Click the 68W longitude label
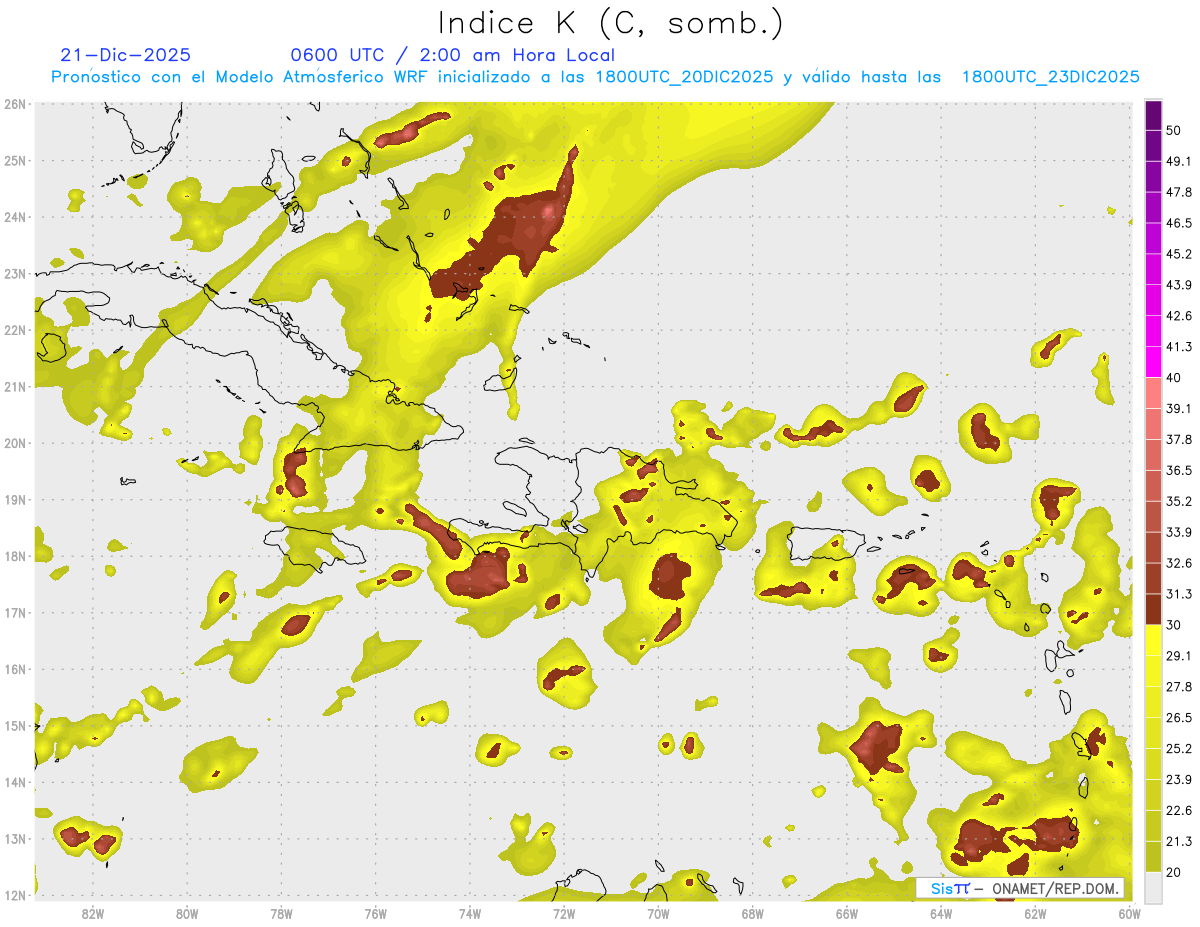Screen dimensions: 1200x927 753,914
